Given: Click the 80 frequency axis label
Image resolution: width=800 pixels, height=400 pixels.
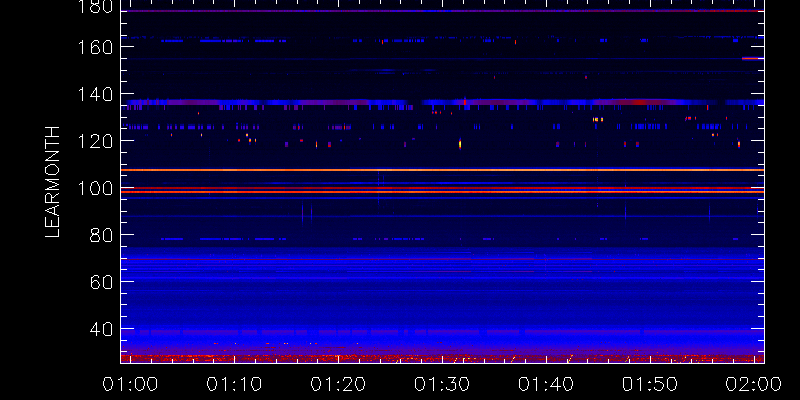Looking at the screenshot, I should click(x=101, y=235).
